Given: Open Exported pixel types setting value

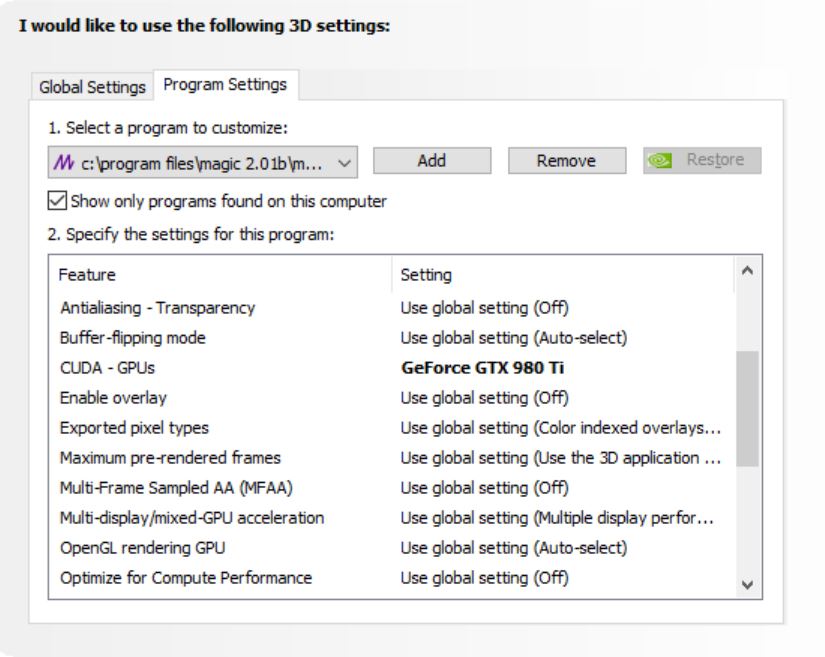Looking at the screenshot, I should point(561,428).
